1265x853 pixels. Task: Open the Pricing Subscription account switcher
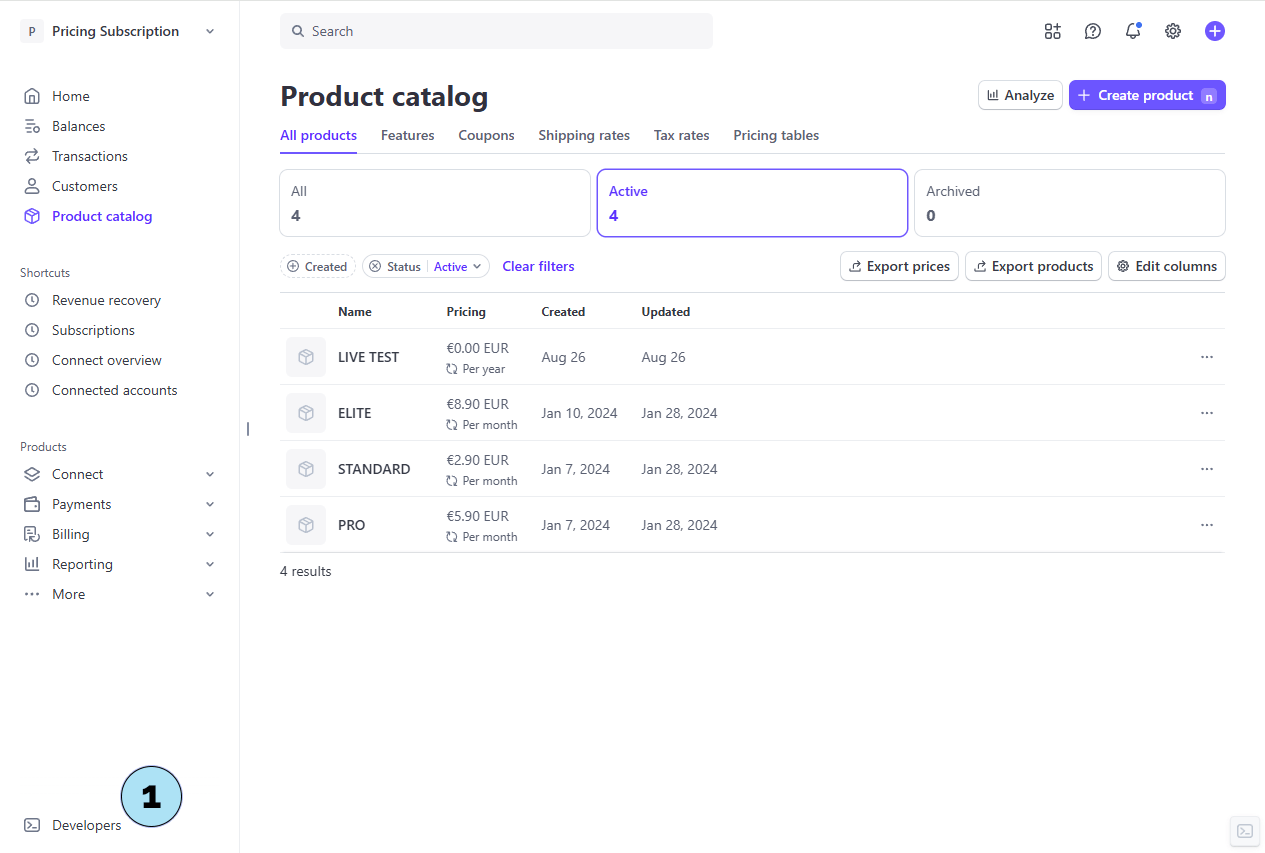point(118,31)
